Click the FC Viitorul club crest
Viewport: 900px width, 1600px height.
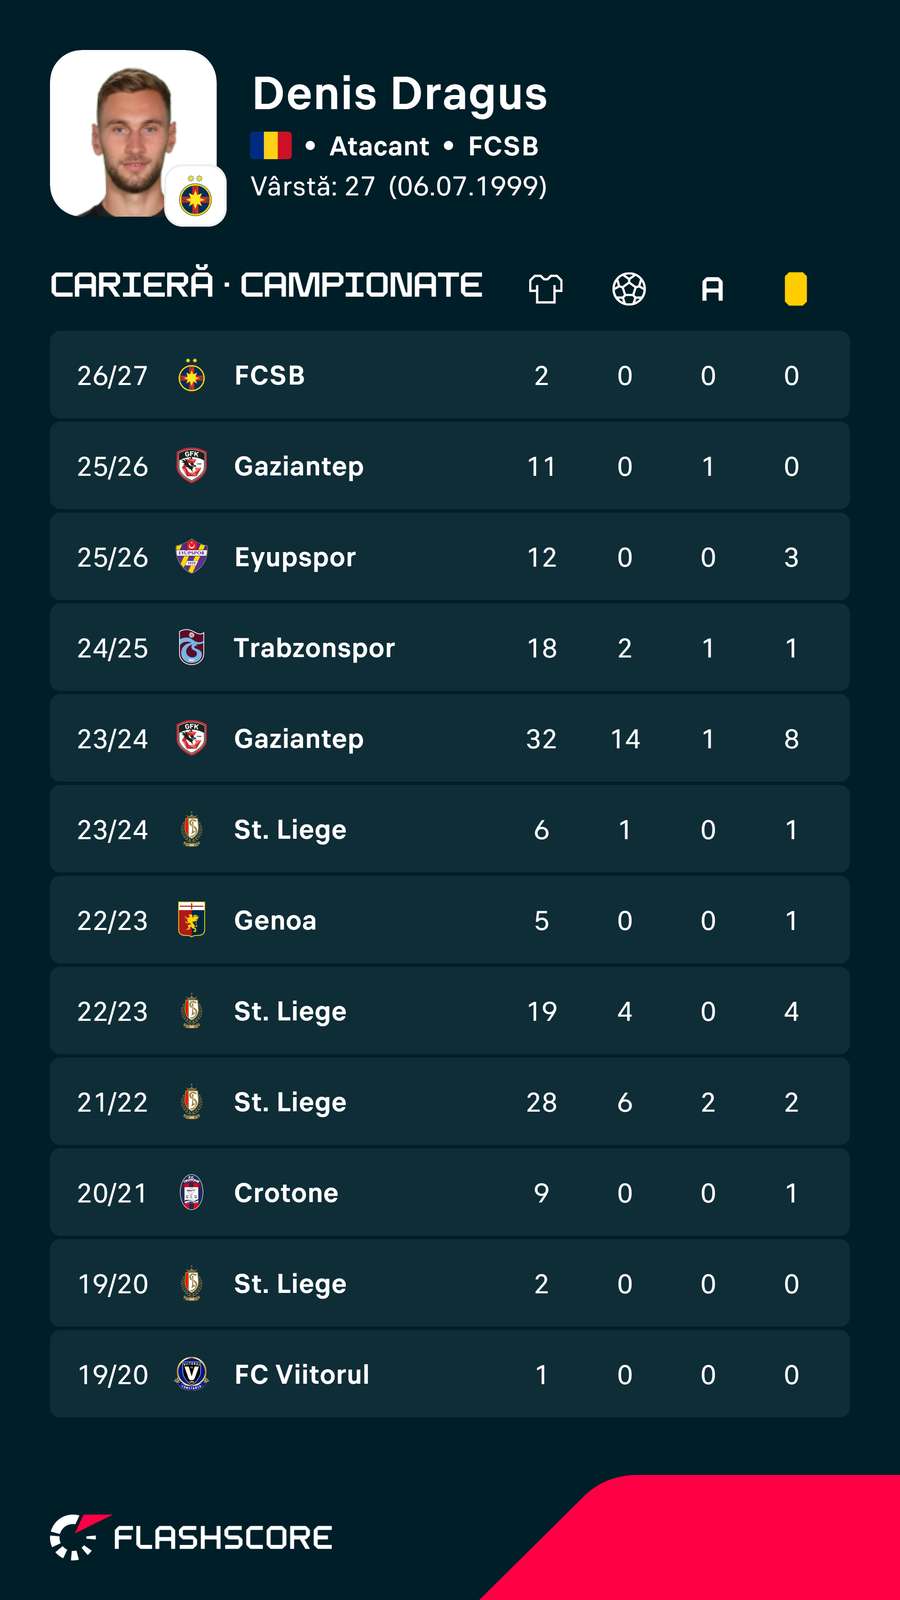191,1374
